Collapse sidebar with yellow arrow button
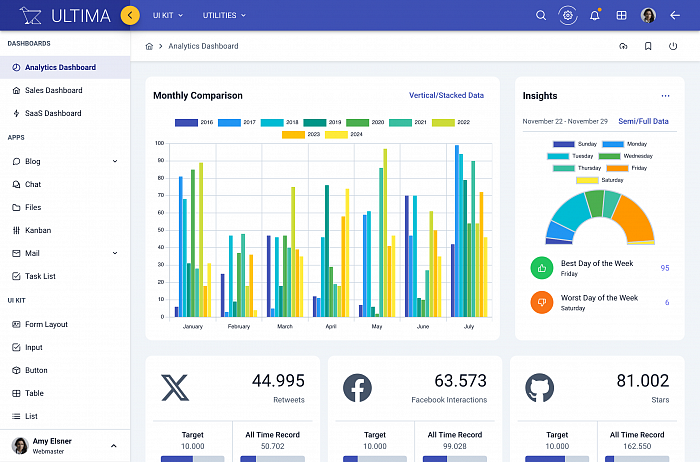700x462 pixels. click(130, 16)
